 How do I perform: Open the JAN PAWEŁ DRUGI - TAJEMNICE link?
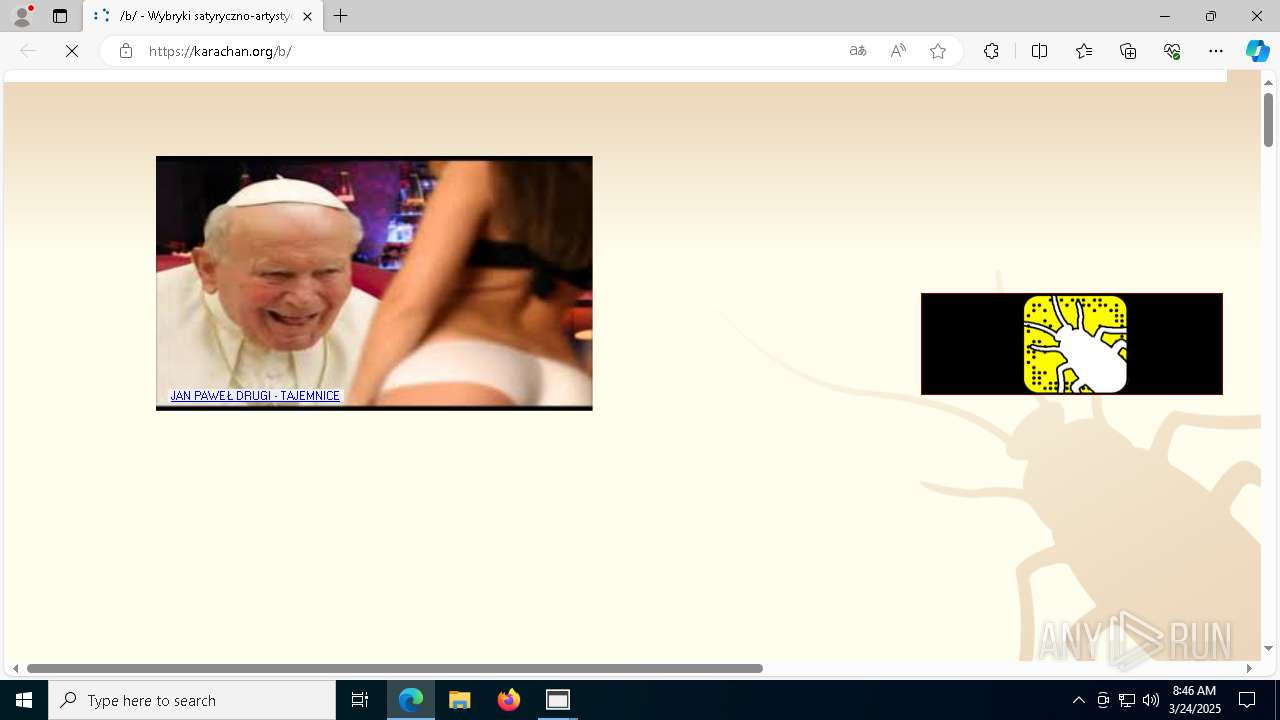(255, 396)
